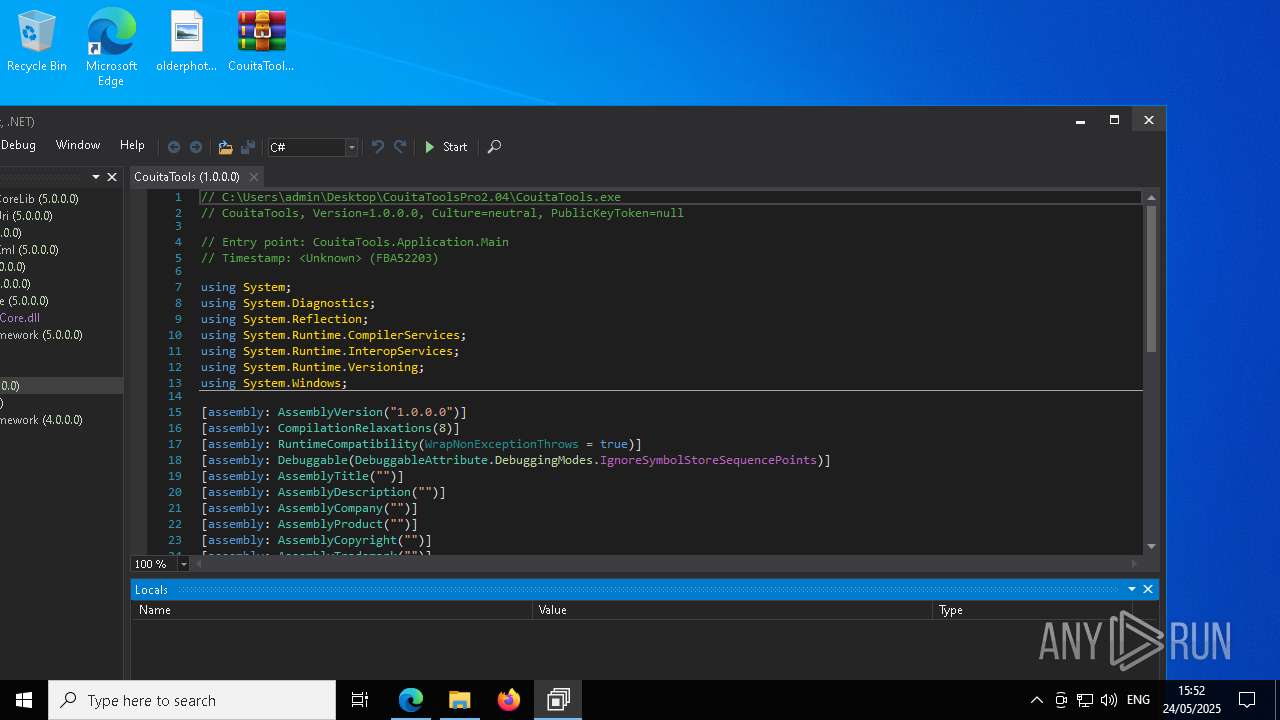Open the Help menu
The image size is (1280, 720).
(132, 145)
